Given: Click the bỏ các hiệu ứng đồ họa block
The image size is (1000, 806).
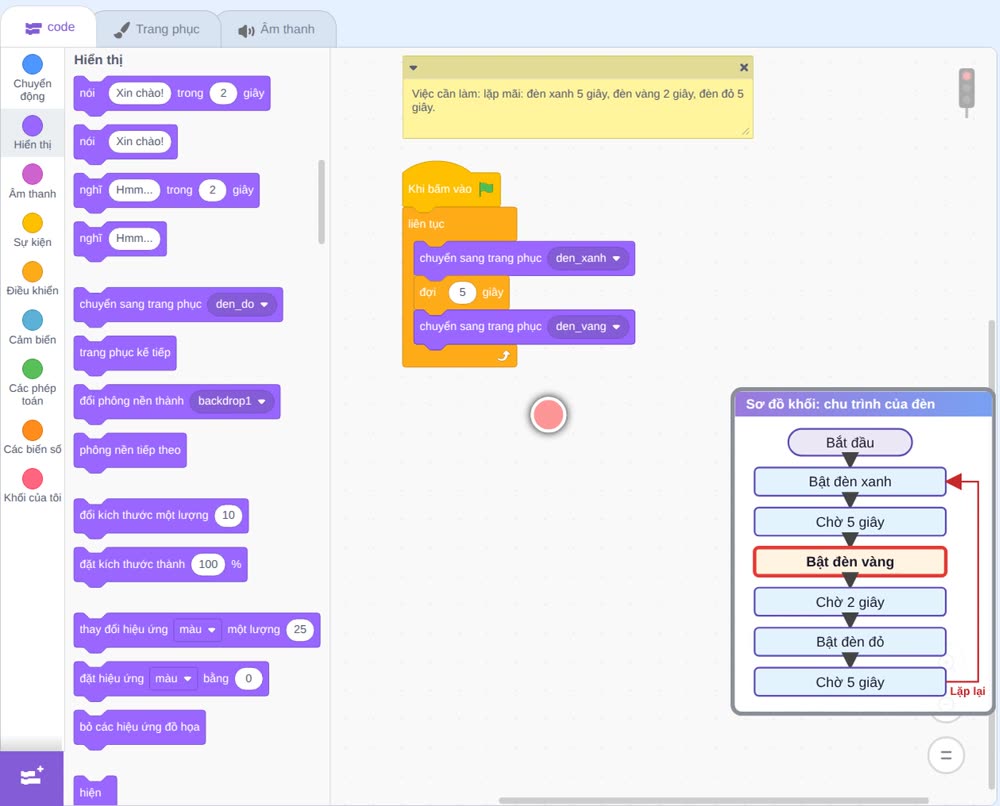Looking at the screenshot, I should click(x=140, y=727).
